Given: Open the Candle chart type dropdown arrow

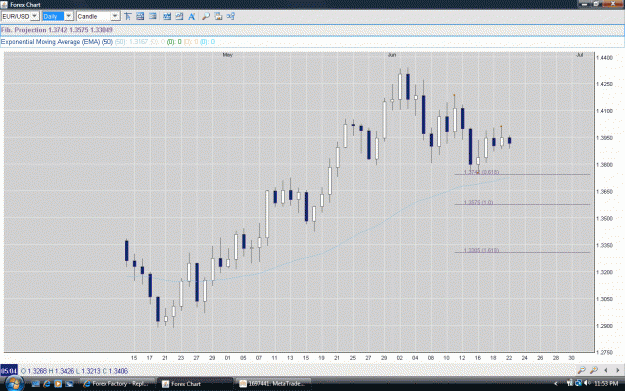Looking at the screenshot, I should click(115, 16).
